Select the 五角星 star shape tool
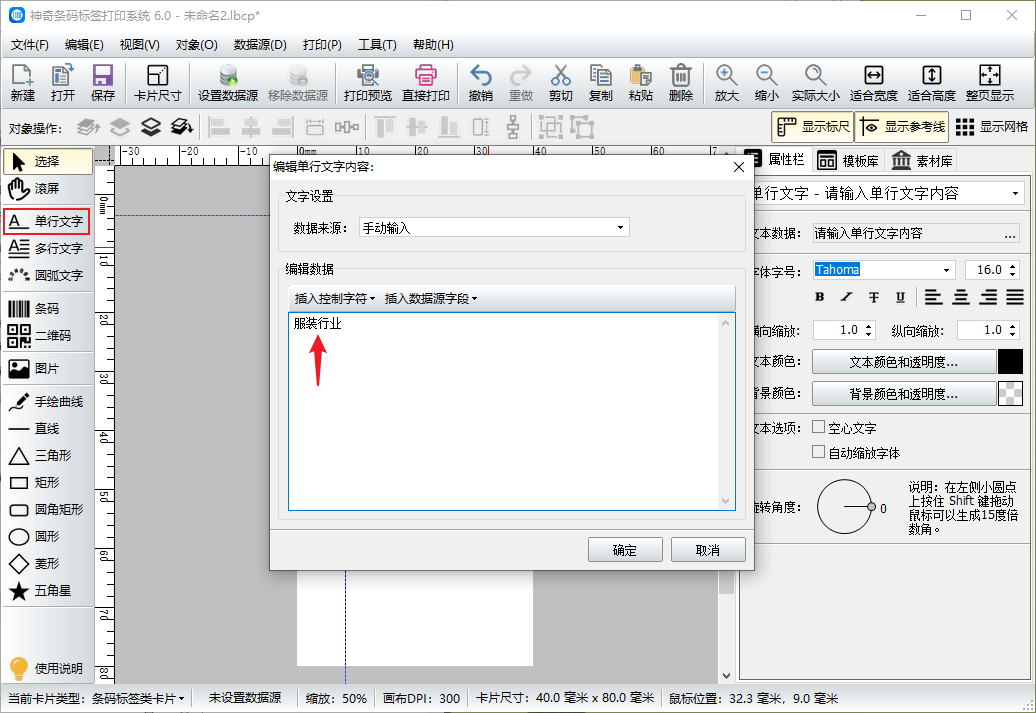The image size is (1036, 713). [47, 591]
